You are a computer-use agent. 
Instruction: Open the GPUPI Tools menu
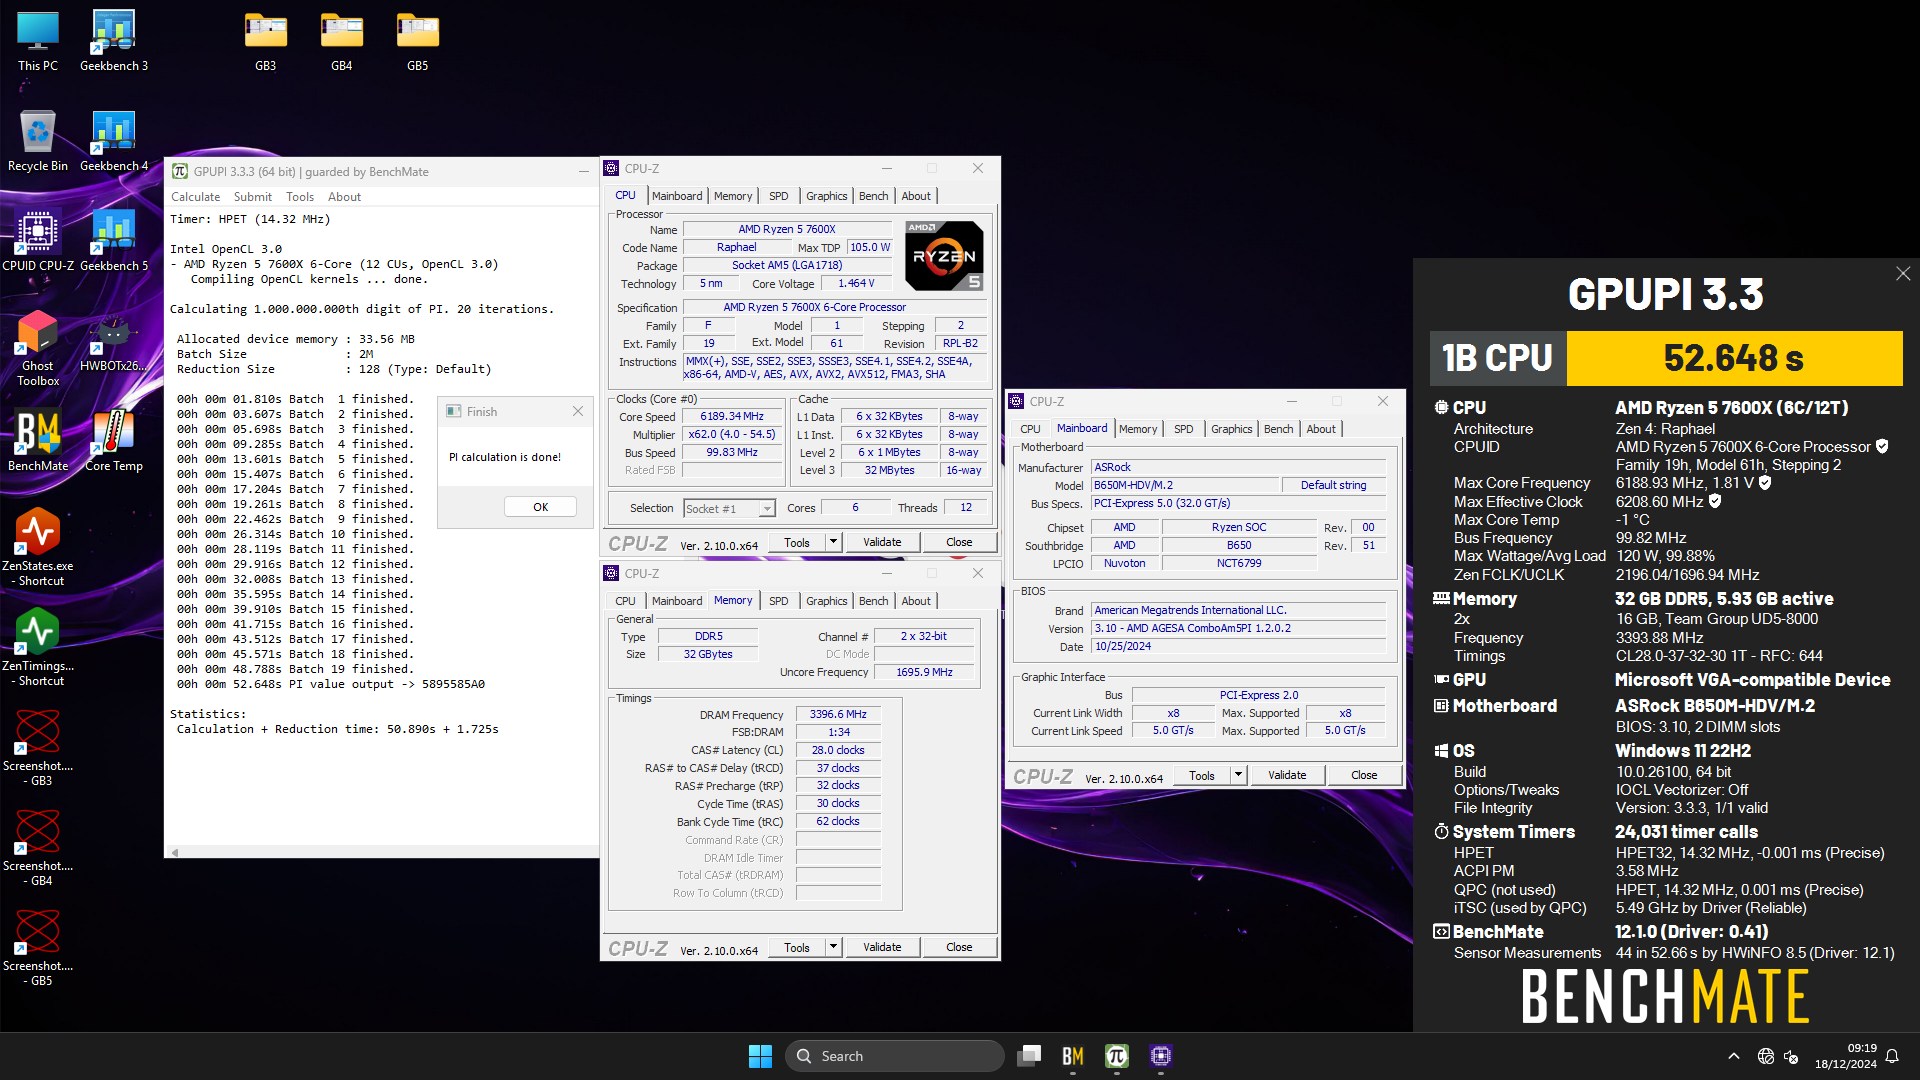point(300,197)
